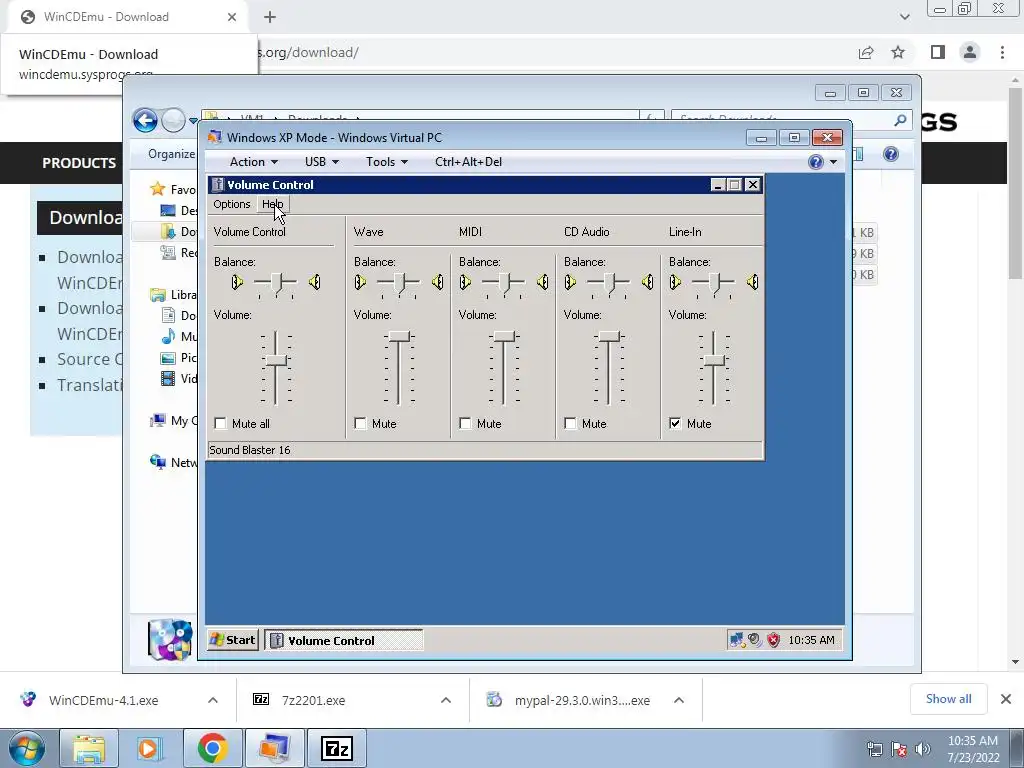
Task: Open the Help menu in Volume Control
Action: 272,204
